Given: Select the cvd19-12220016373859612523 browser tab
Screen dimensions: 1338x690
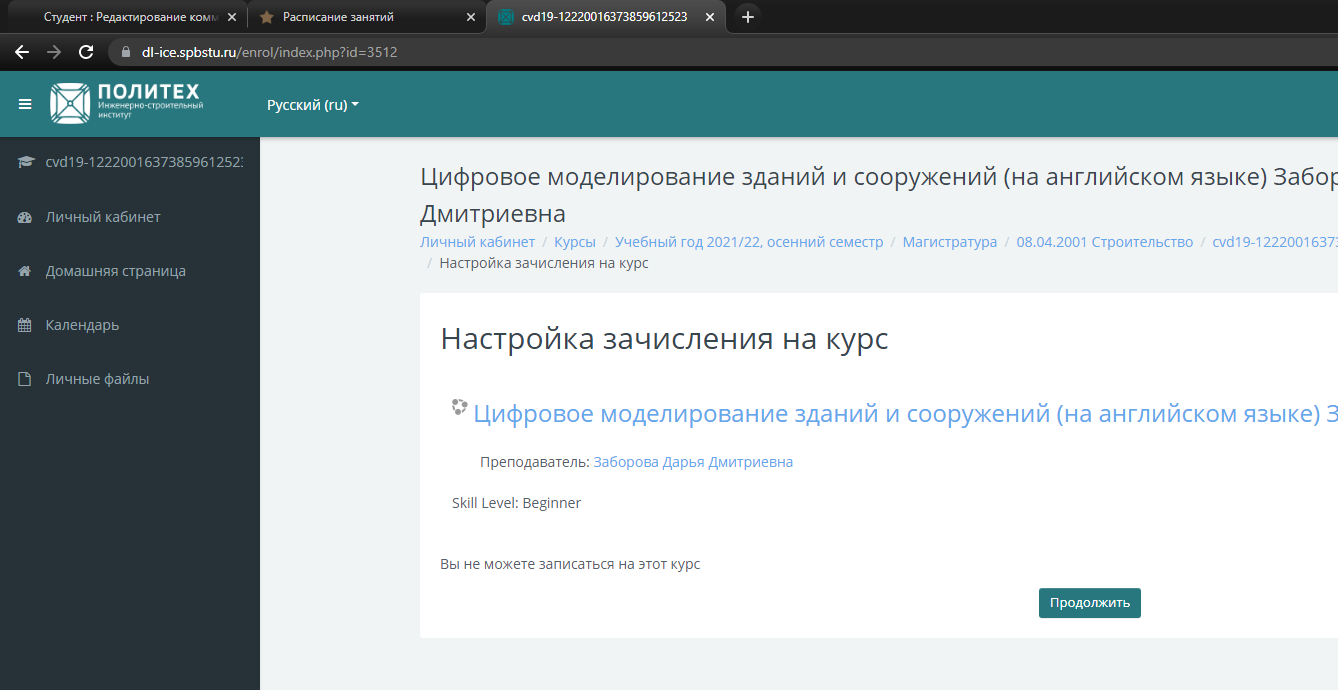Looking at the screenshot, I should pos(604,17).
